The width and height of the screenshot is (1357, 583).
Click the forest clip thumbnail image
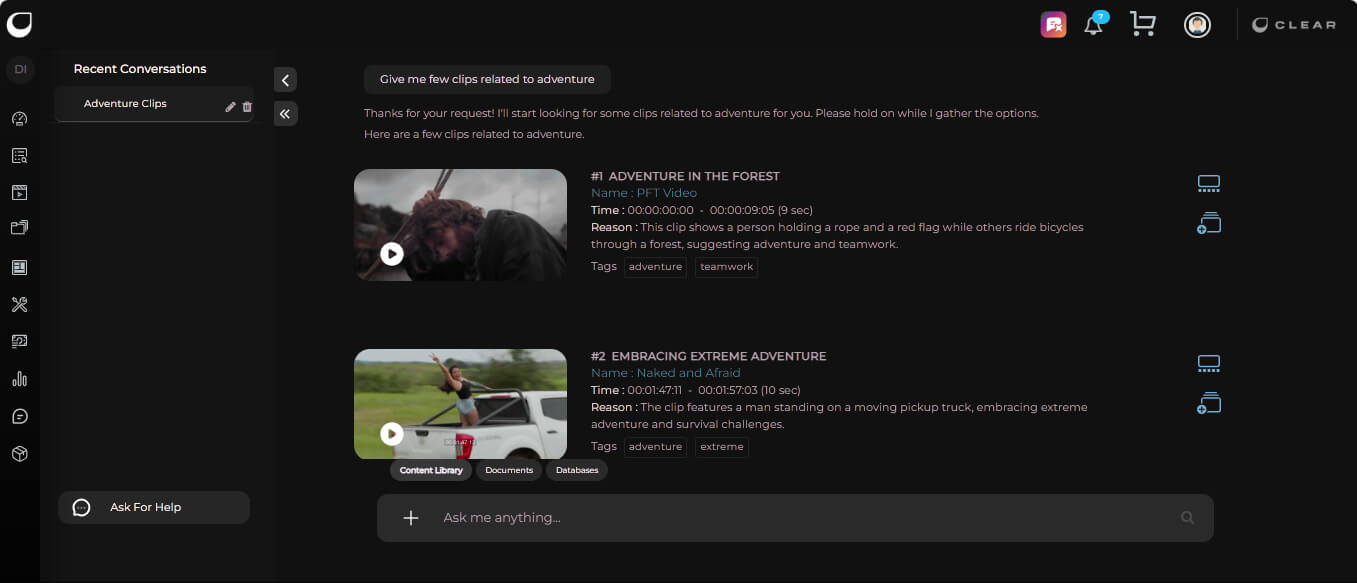pos(460,224)
